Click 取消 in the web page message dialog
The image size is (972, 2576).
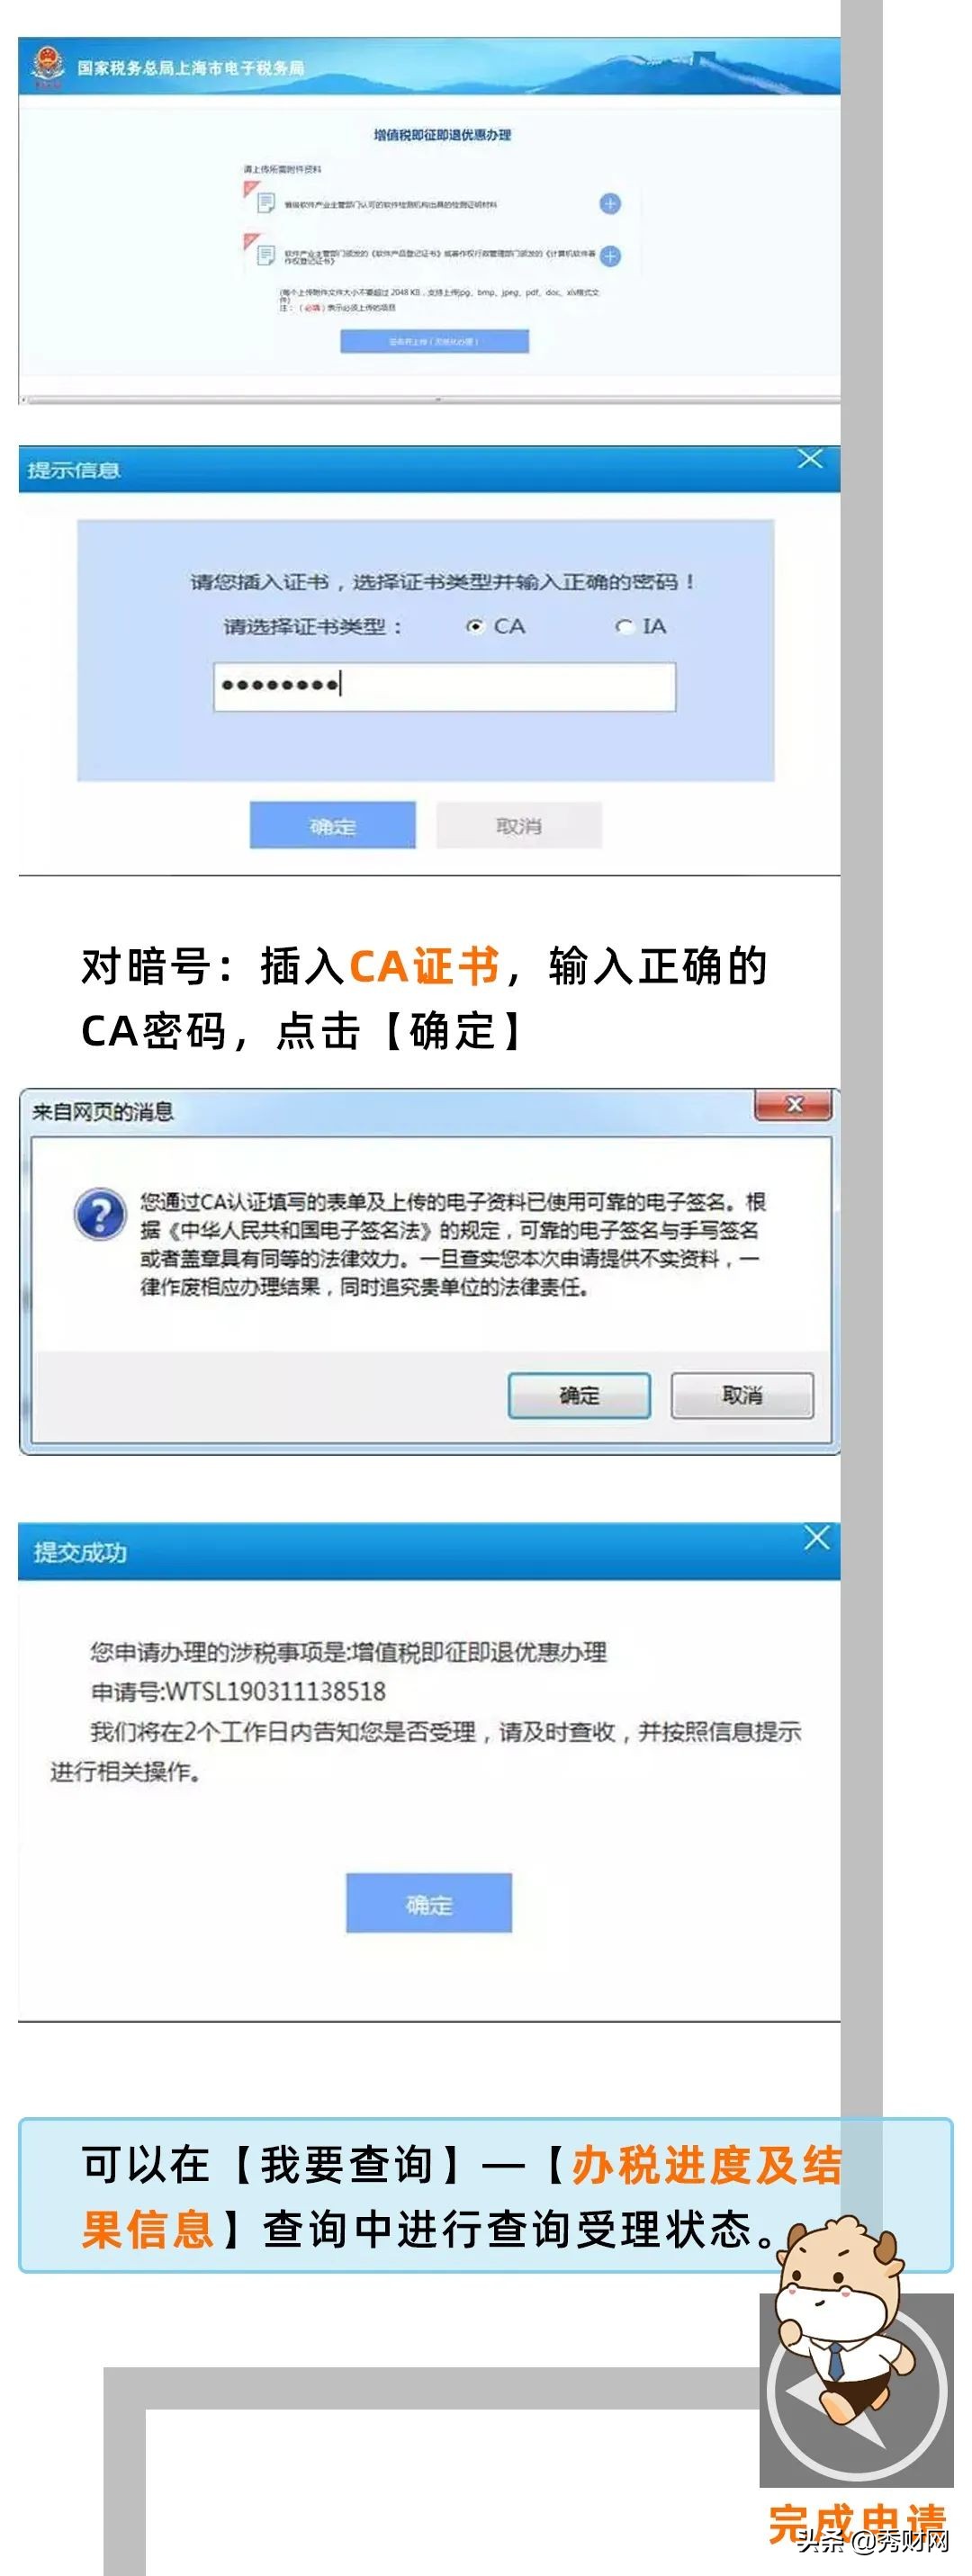pos(742,1395)
